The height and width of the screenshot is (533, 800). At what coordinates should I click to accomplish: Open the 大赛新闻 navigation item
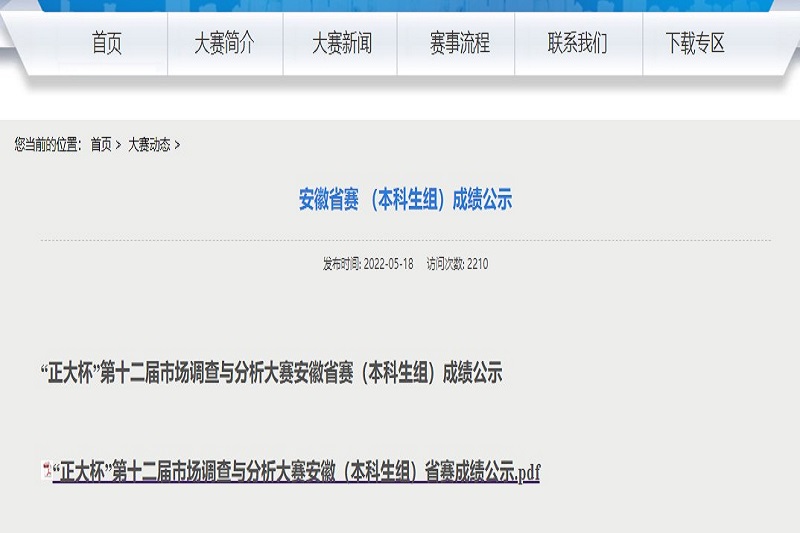341,43
